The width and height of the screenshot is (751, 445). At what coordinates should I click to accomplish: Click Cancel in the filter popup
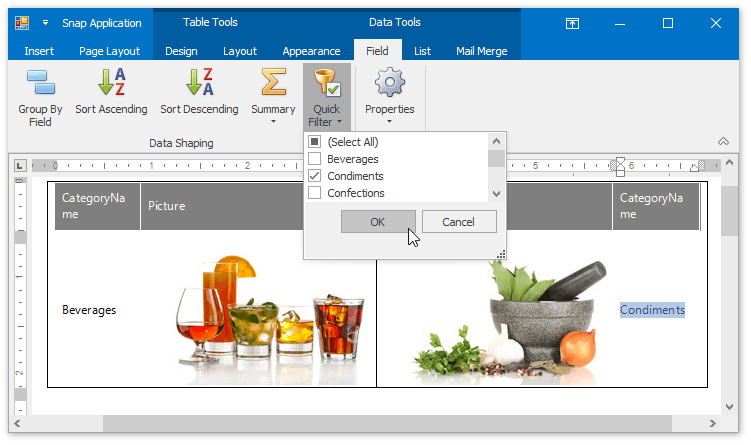pyautogui.click(x=459, y=222)
